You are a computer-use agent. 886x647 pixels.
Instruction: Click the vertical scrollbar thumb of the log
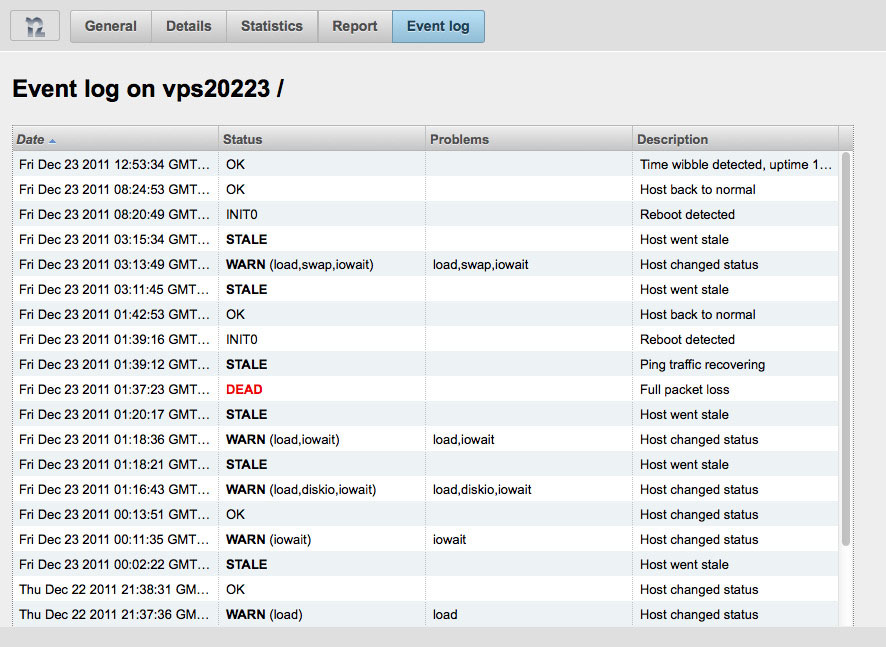coord(846,349)
